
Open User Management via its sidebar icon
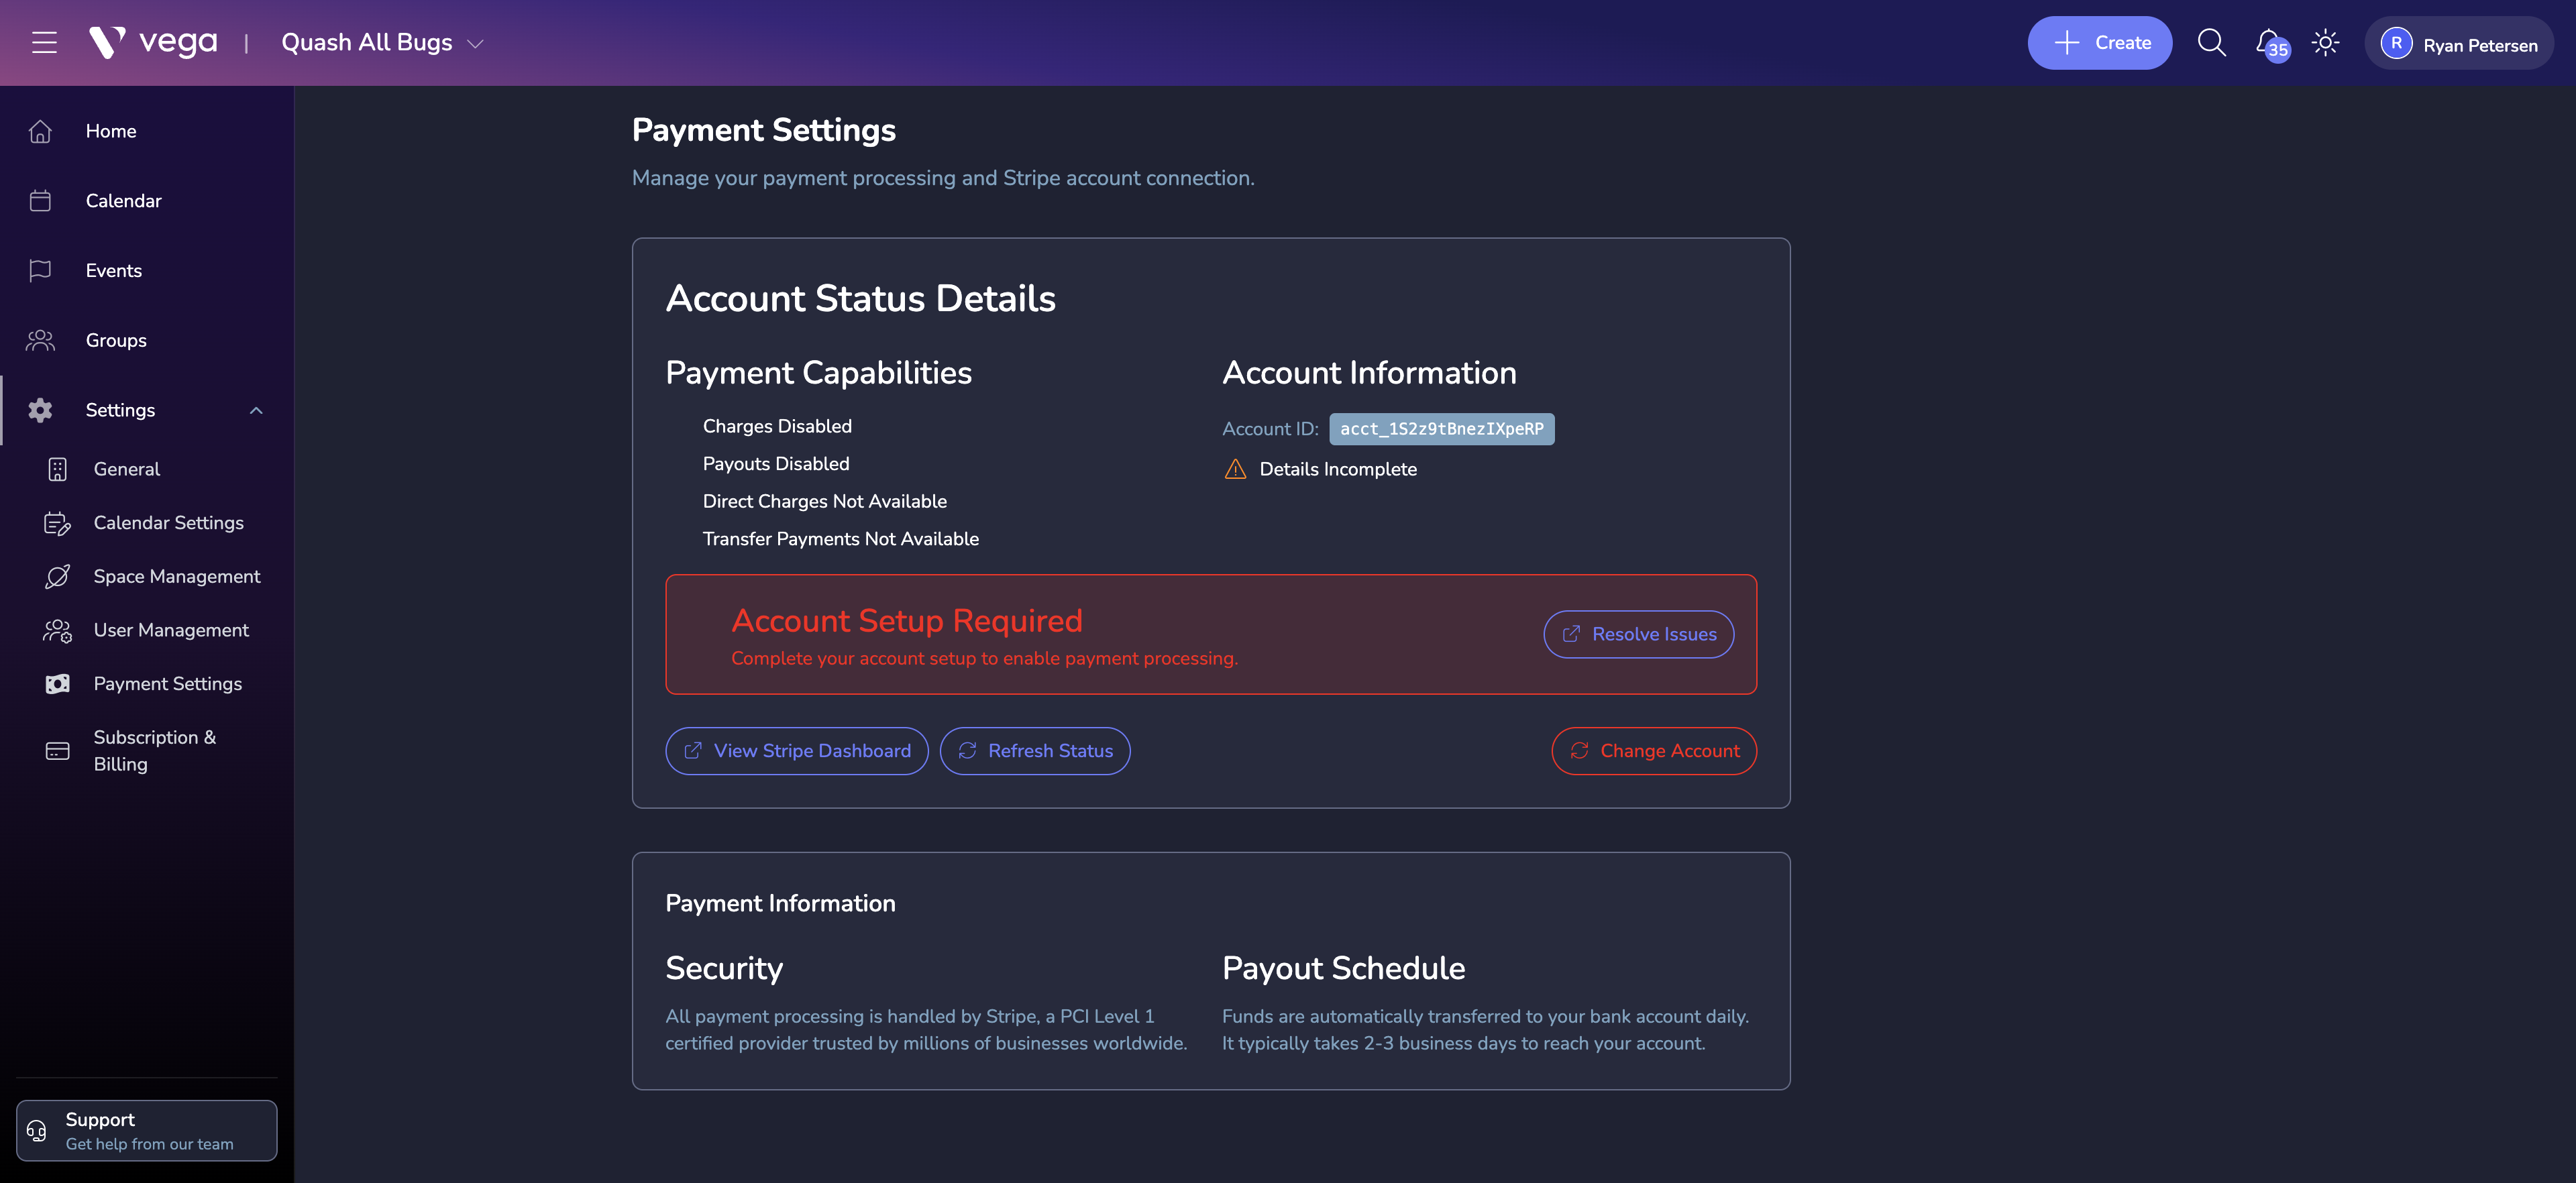(57, 630)
